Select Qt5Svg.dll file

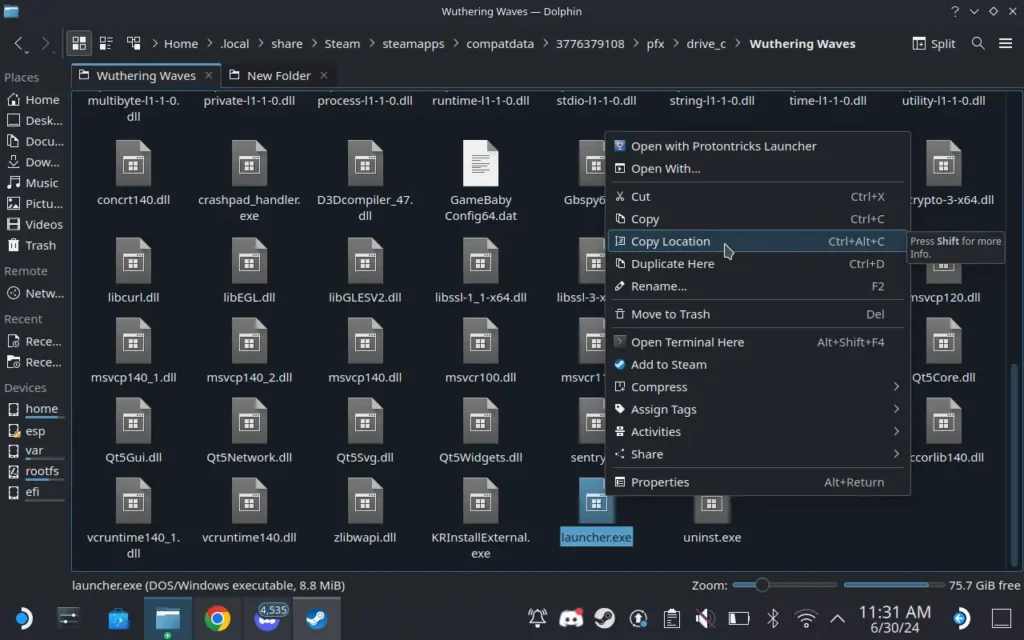364,430
